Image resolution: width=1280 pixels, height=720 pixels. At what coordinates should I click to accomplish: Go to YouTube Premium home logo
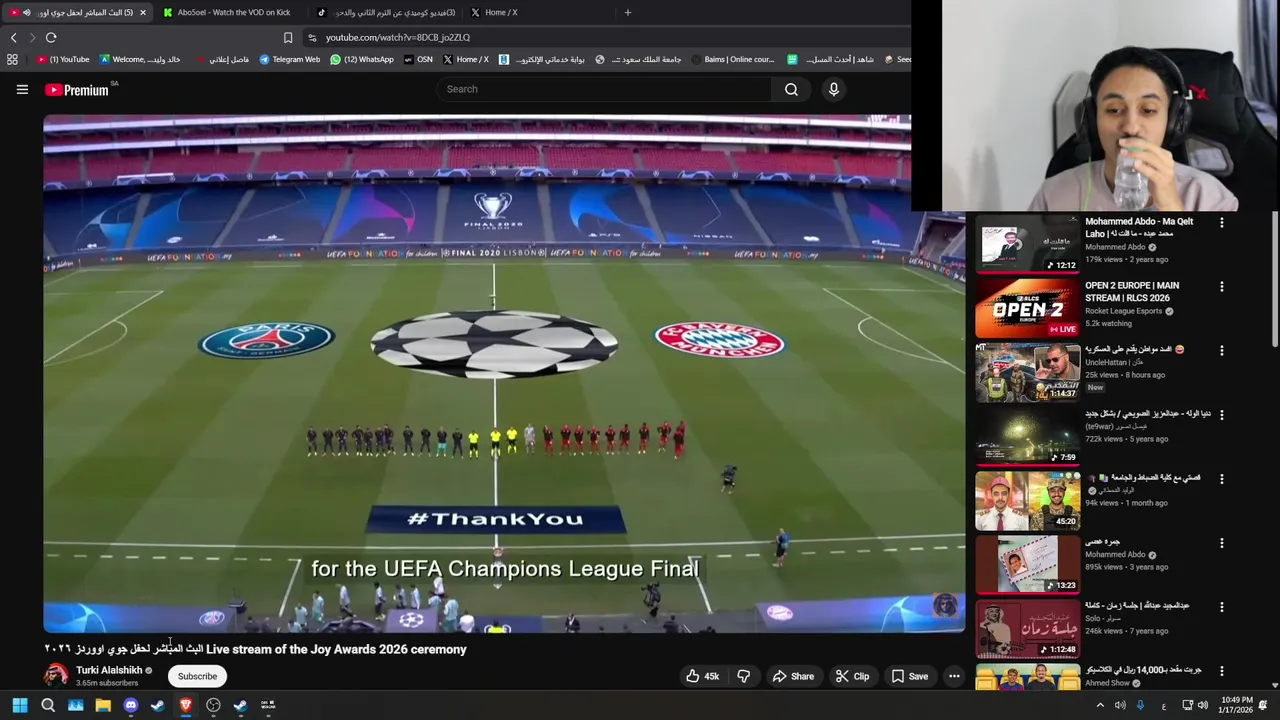(77, 90)
